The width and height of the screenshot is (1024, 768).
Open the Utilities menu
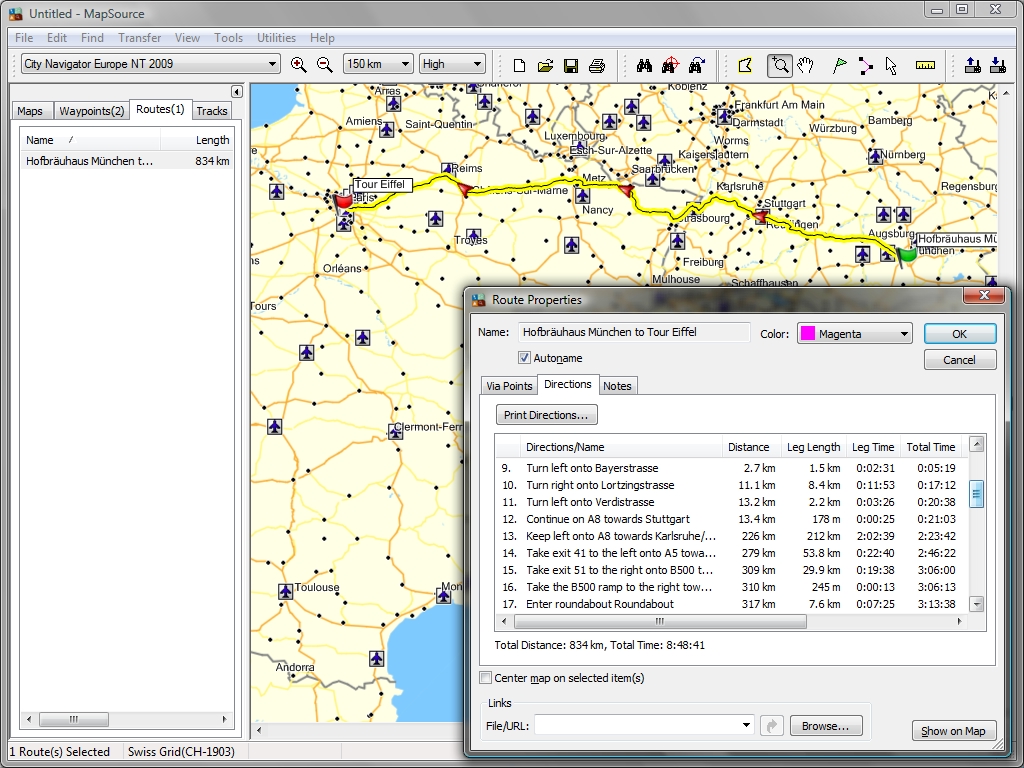(x=276, y=38)
